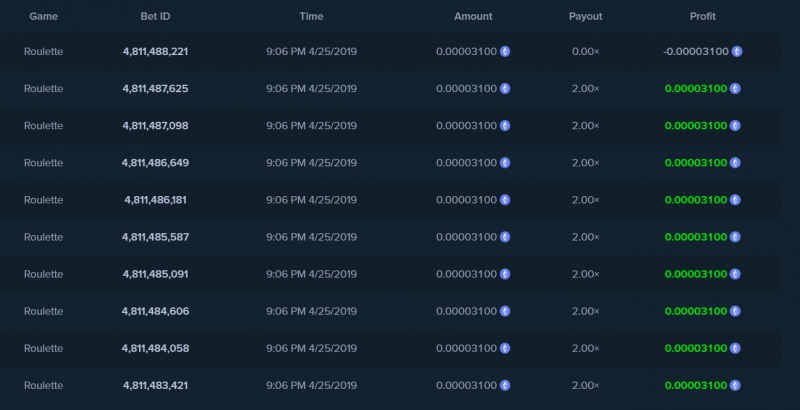Click the amount value for bet 4,811,487,625

466,89
